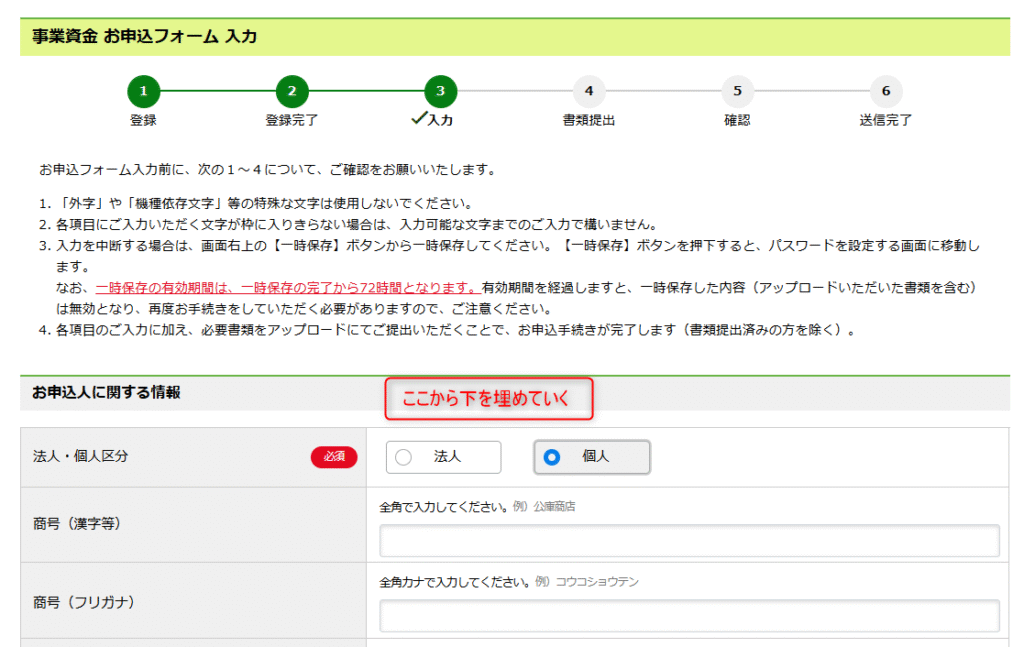The image size is (1024, 647).
Task: Focus the 商号（漢字等） text field
Action: click(689, 541)
